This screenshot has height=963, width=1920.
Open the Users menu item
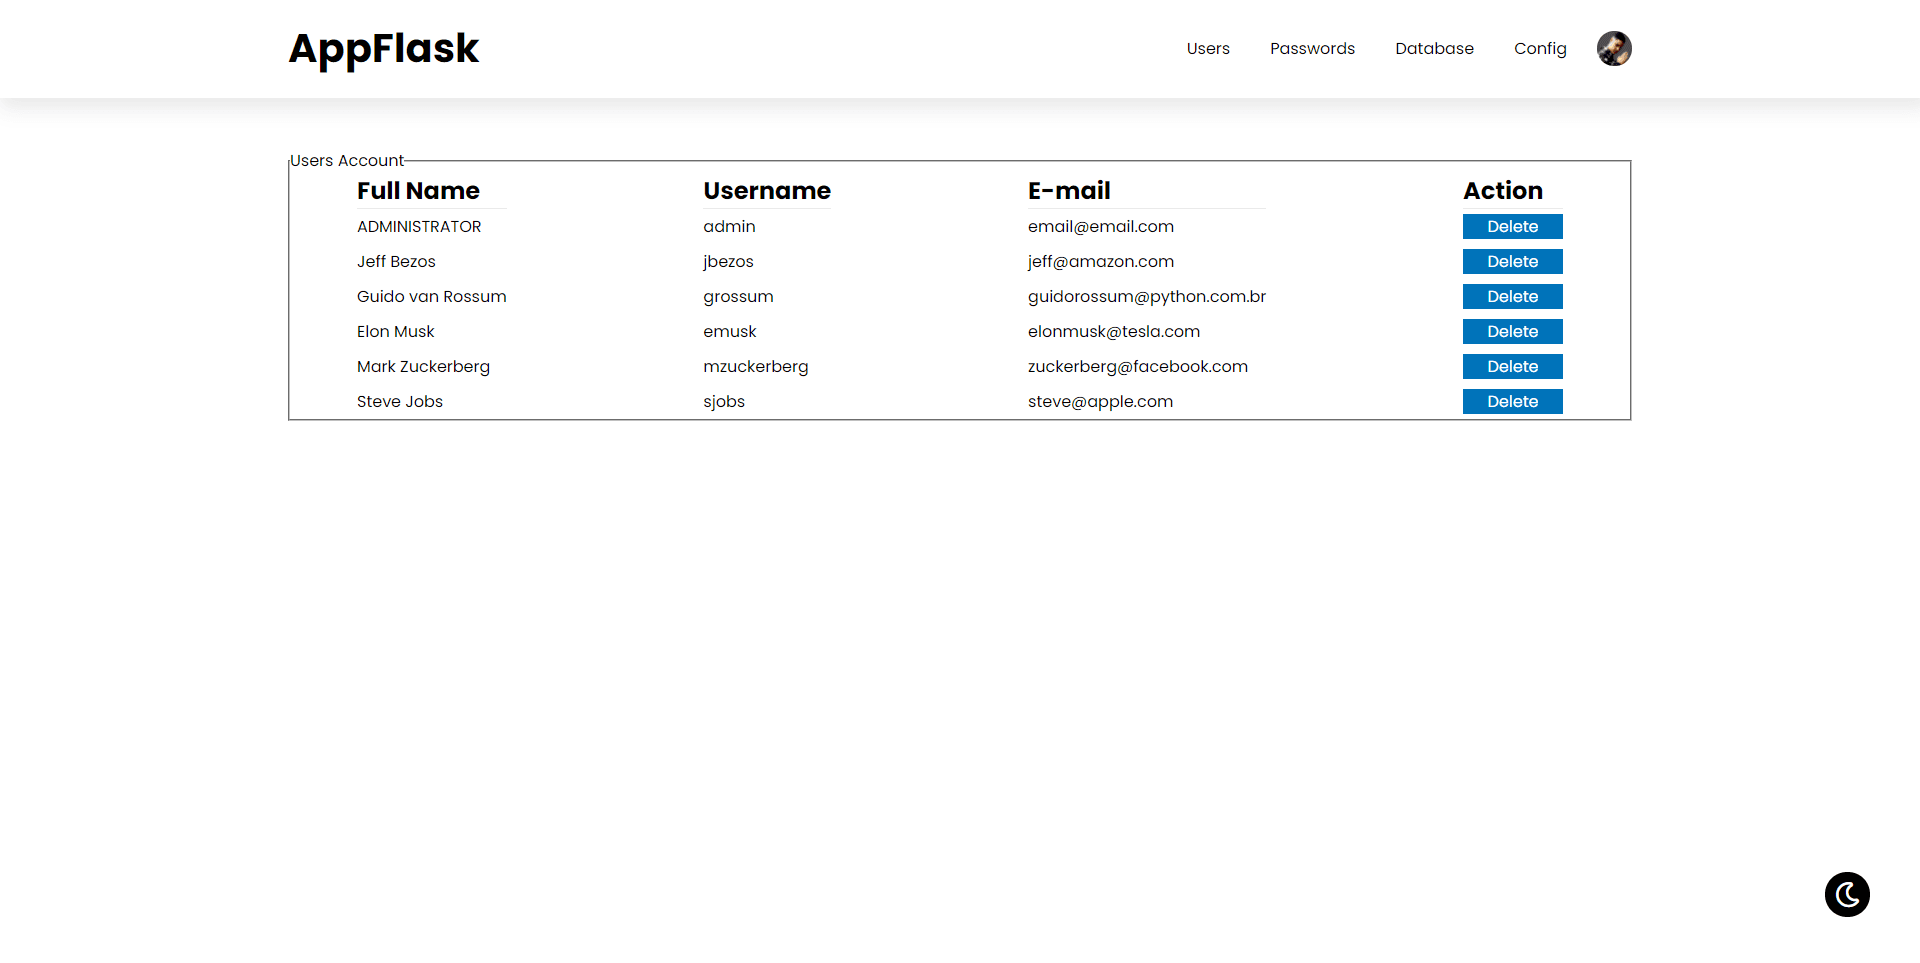(x=1208, y=48)
